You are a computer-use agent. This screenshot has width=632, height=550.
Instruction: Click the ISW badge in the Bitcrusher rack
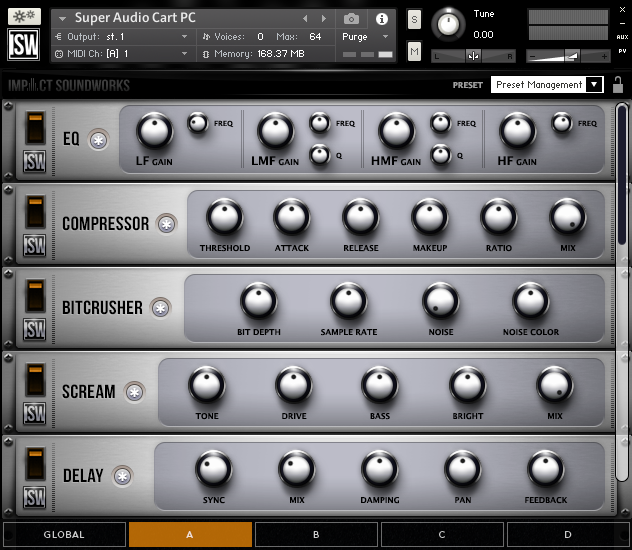point(35,329)
